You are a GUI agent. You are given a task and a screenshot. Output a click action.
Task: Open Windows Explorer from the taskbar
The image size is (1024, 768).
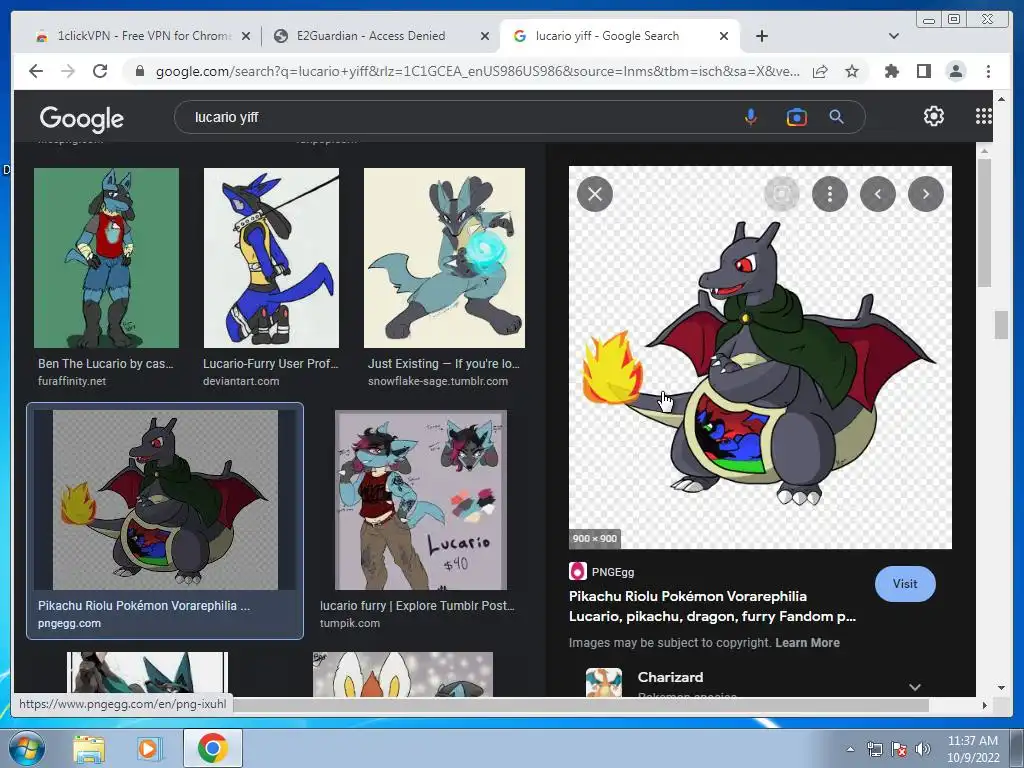point(89,749)
